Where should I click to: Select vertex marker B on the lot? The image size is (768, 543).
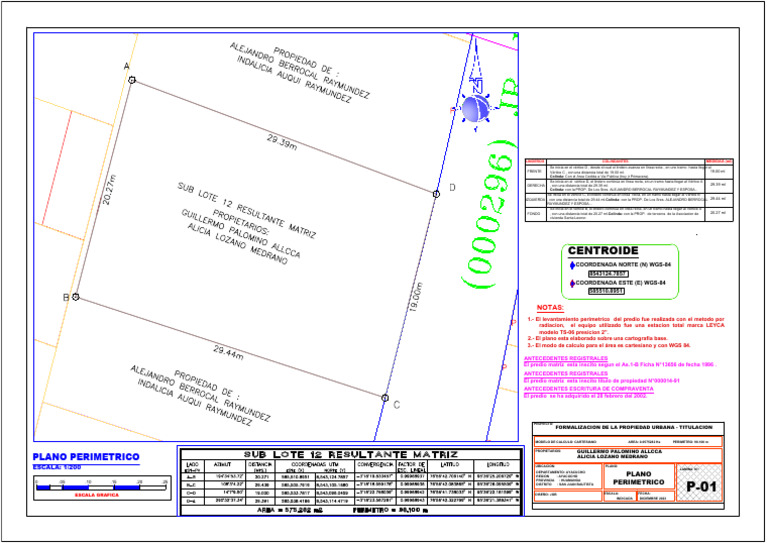[x=75, y=297]
